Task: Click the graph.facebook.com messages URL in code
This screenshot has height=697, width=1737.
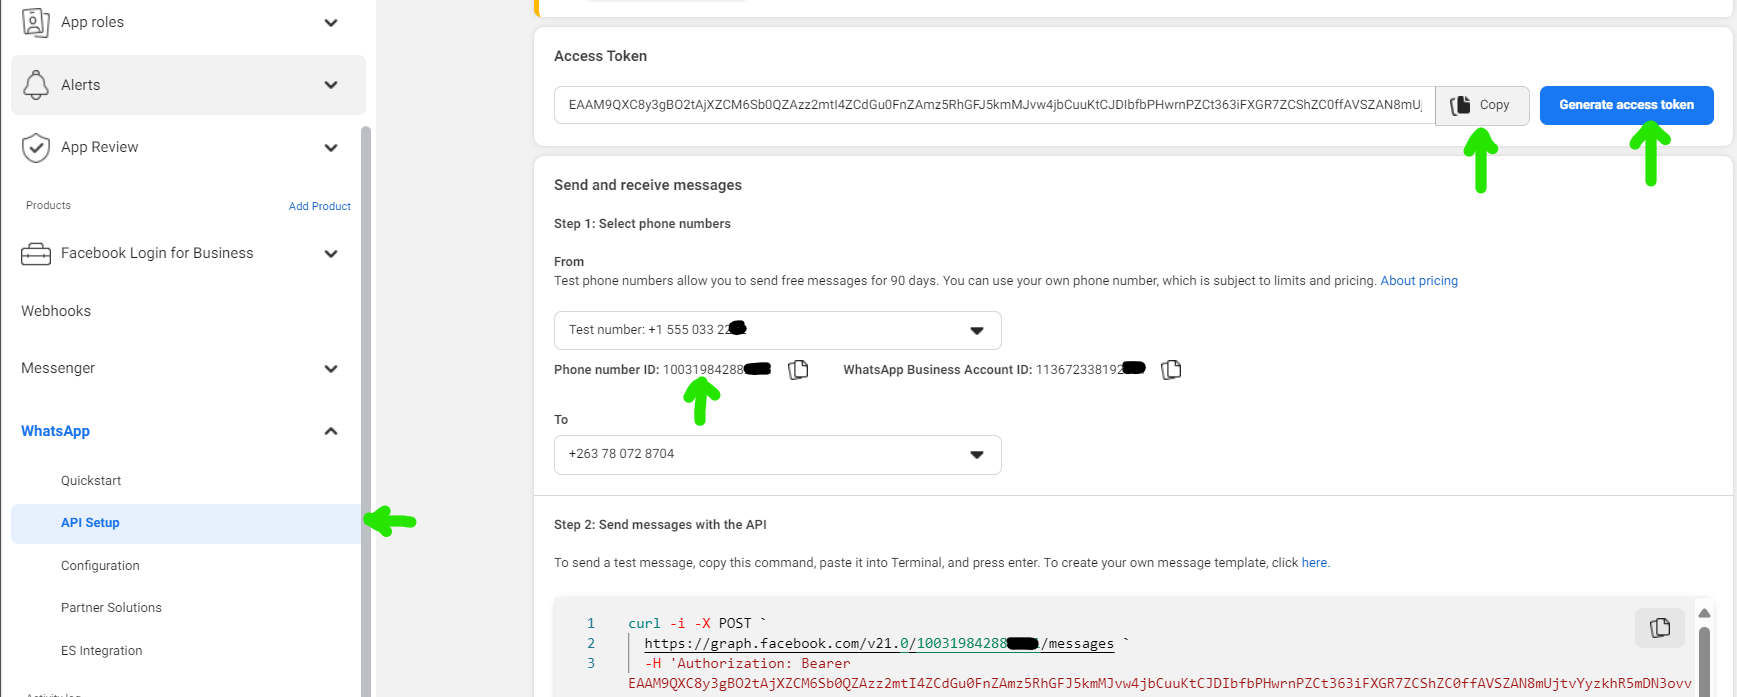Action: (x=878, y=644)
